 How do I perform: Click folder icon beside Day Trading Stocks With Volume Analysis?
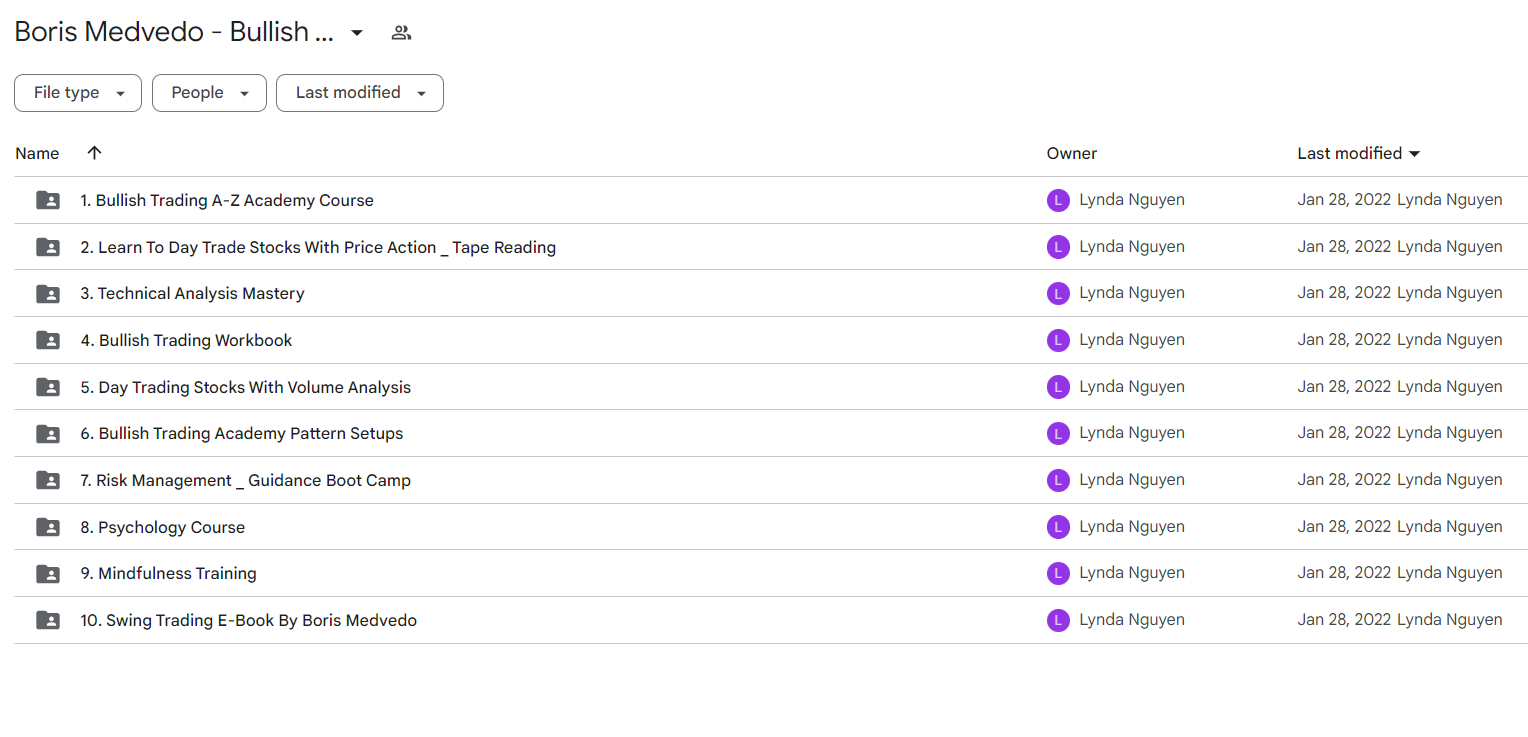pos(48,387)
